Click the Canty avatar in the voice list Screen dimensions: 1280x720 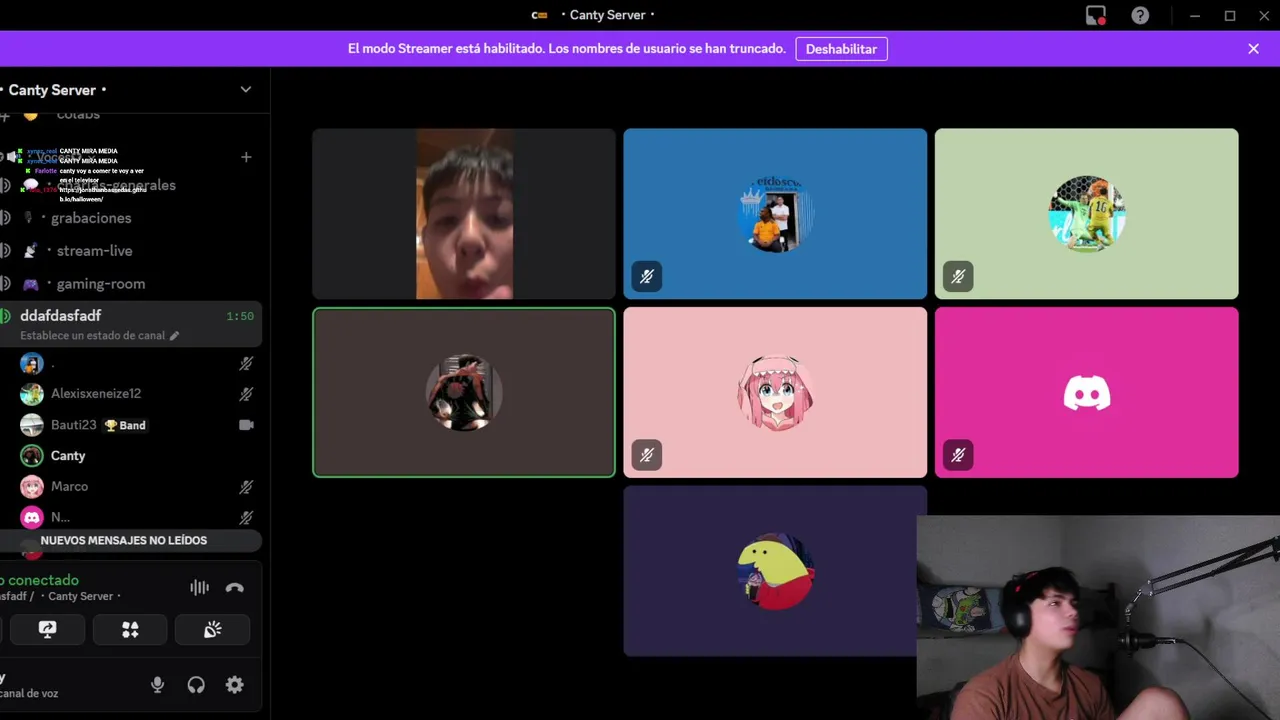point(32,456)
